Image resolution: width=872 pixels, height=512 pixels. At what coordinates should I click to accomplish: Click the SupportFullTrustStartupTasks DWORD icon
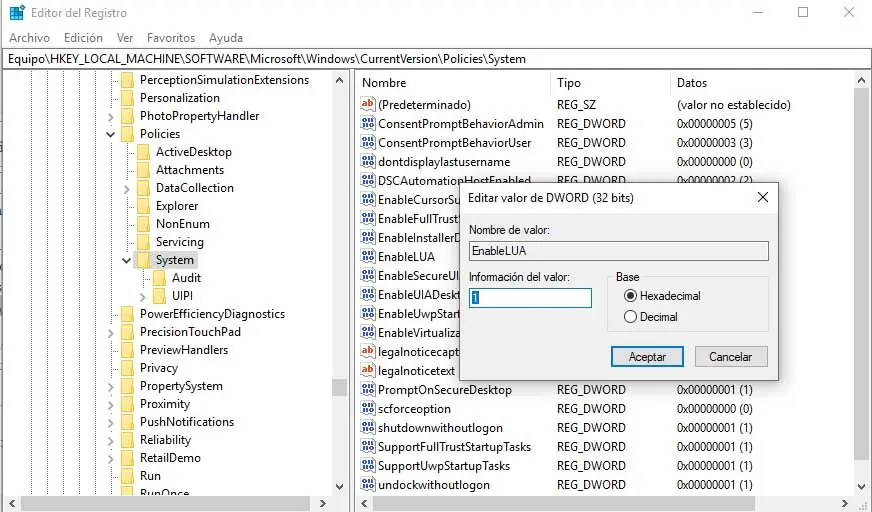(x=368, y=446)
